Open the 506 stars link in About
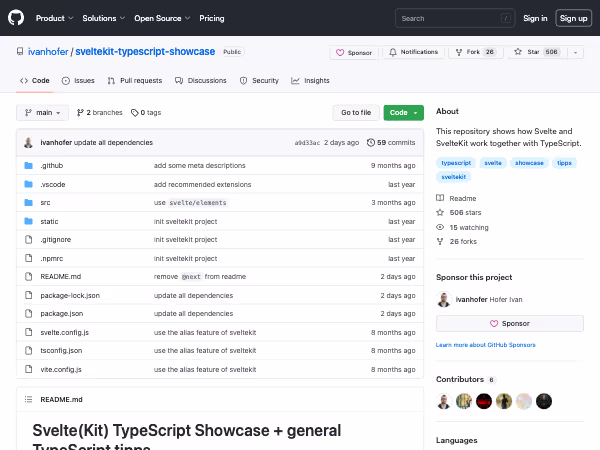 (x=458, y=212)
